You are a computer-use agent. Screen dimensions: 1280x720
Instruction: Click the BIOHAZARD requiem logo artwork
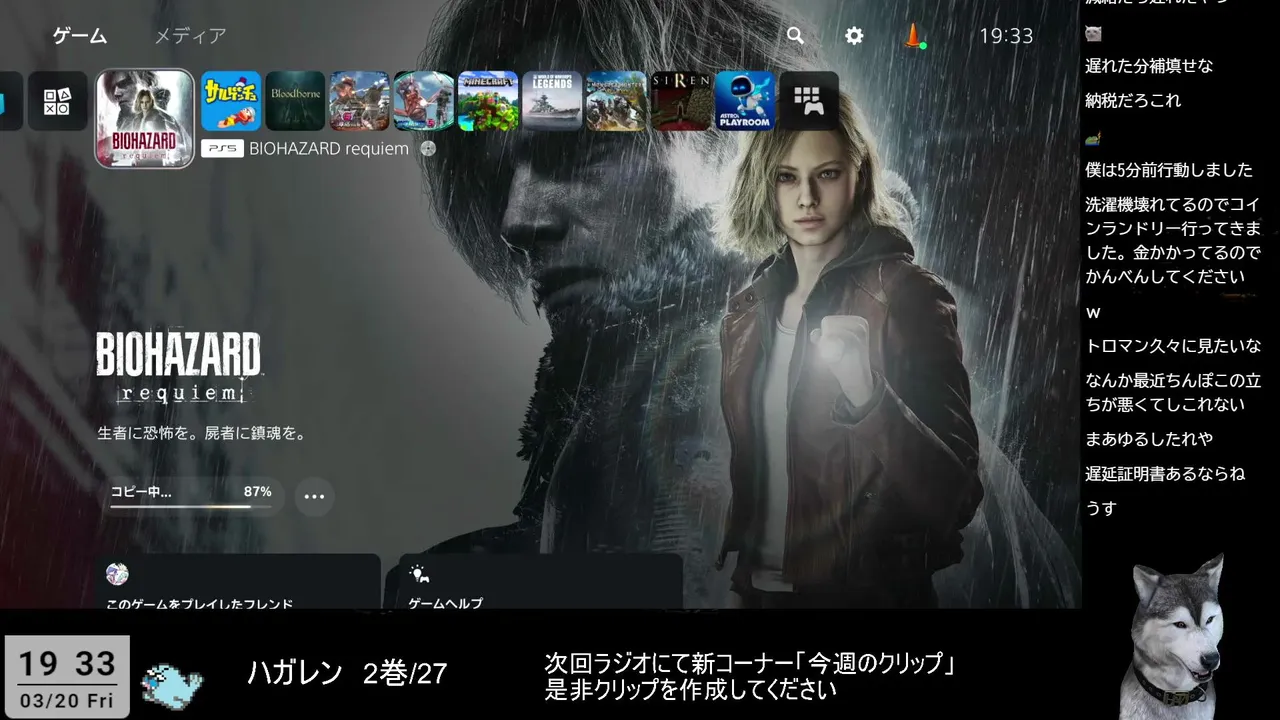click(x=178, y=368)
